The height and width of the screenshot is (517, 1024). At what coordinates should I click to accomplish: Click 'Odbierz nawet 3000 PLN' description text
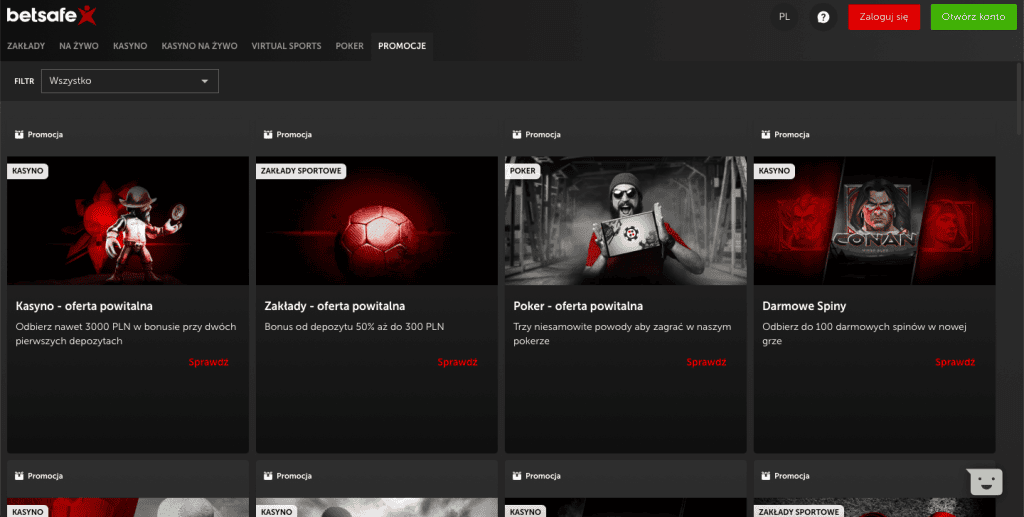[125, 334]
